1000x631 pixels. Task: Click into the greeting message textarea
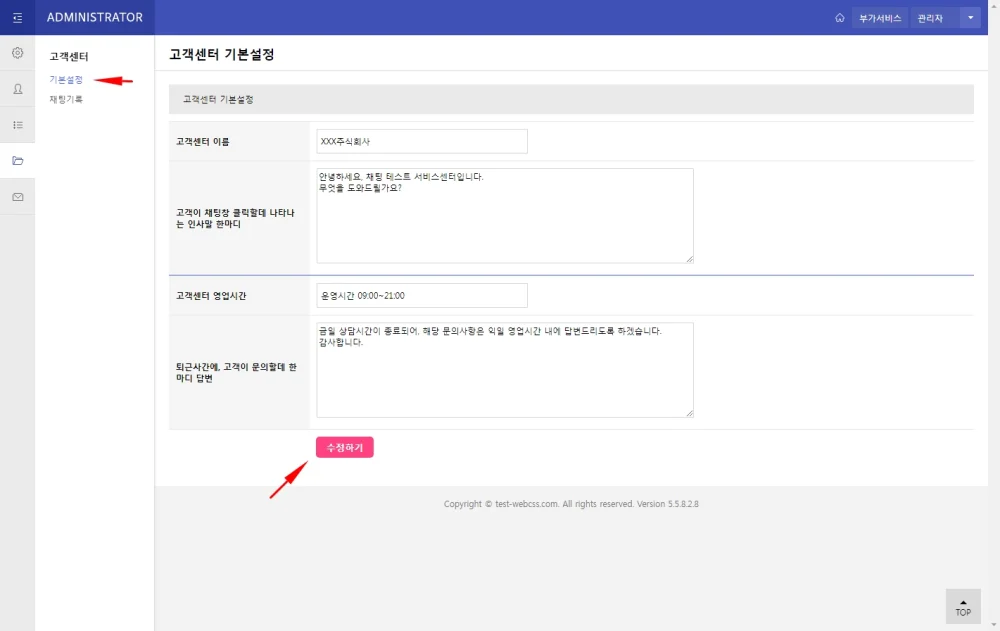(x=505, y=216)
